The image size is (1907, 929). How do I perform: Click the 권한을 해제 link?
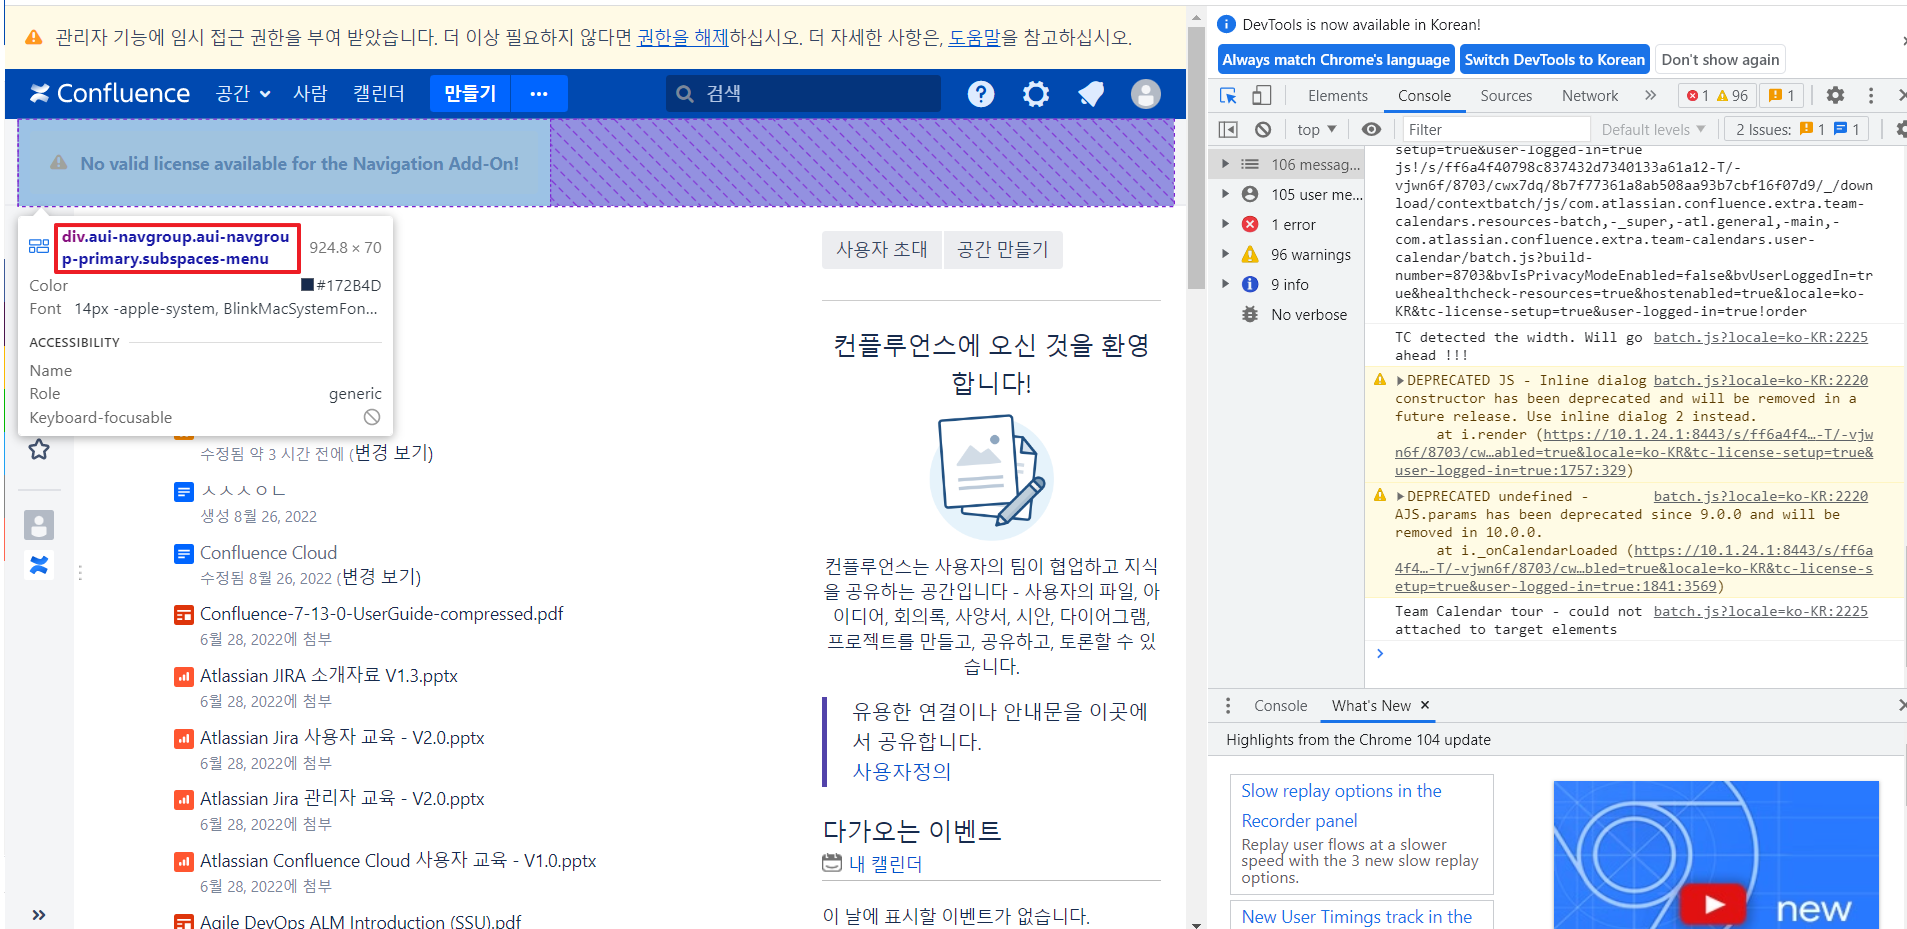683,37
